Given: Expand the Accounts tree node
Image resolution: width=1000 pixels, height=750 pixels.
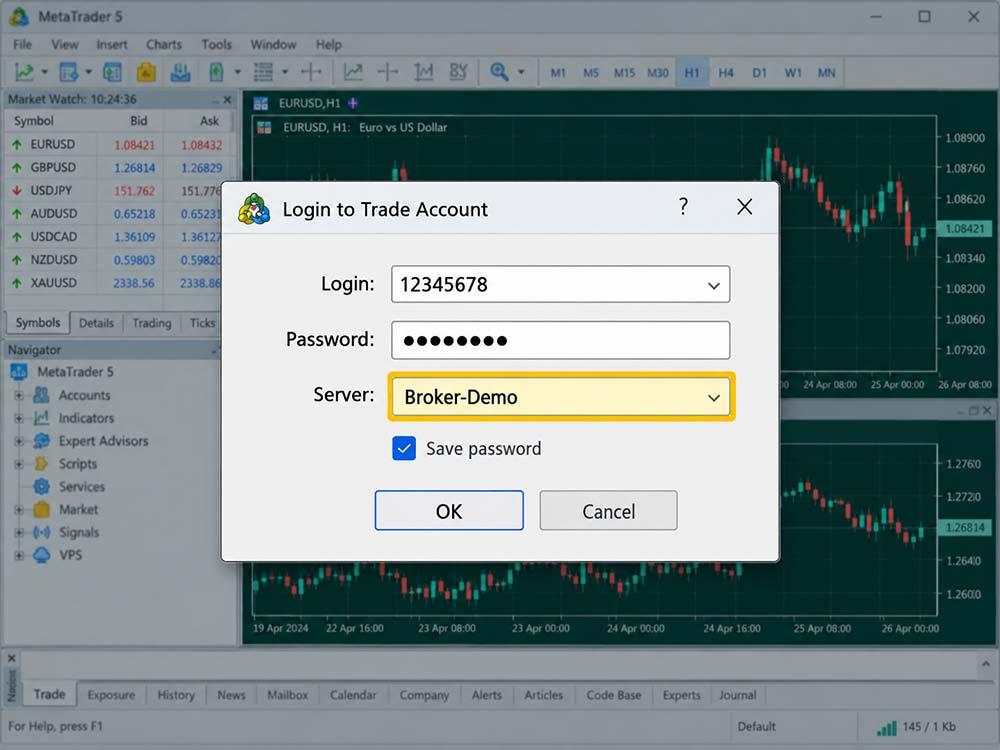Looking at the screenshot, I should pyautogui.click(x=19, y=395).
